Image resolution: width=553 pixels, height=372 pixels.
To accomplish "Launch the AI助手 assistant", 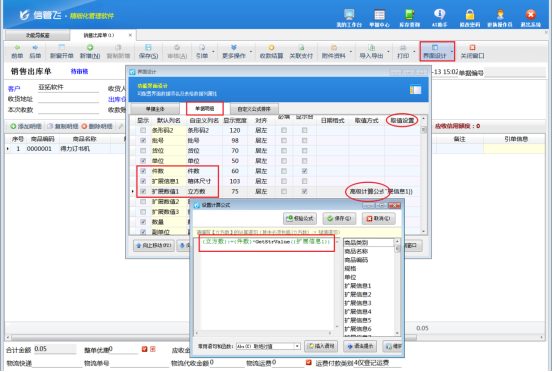I will 439,18.
